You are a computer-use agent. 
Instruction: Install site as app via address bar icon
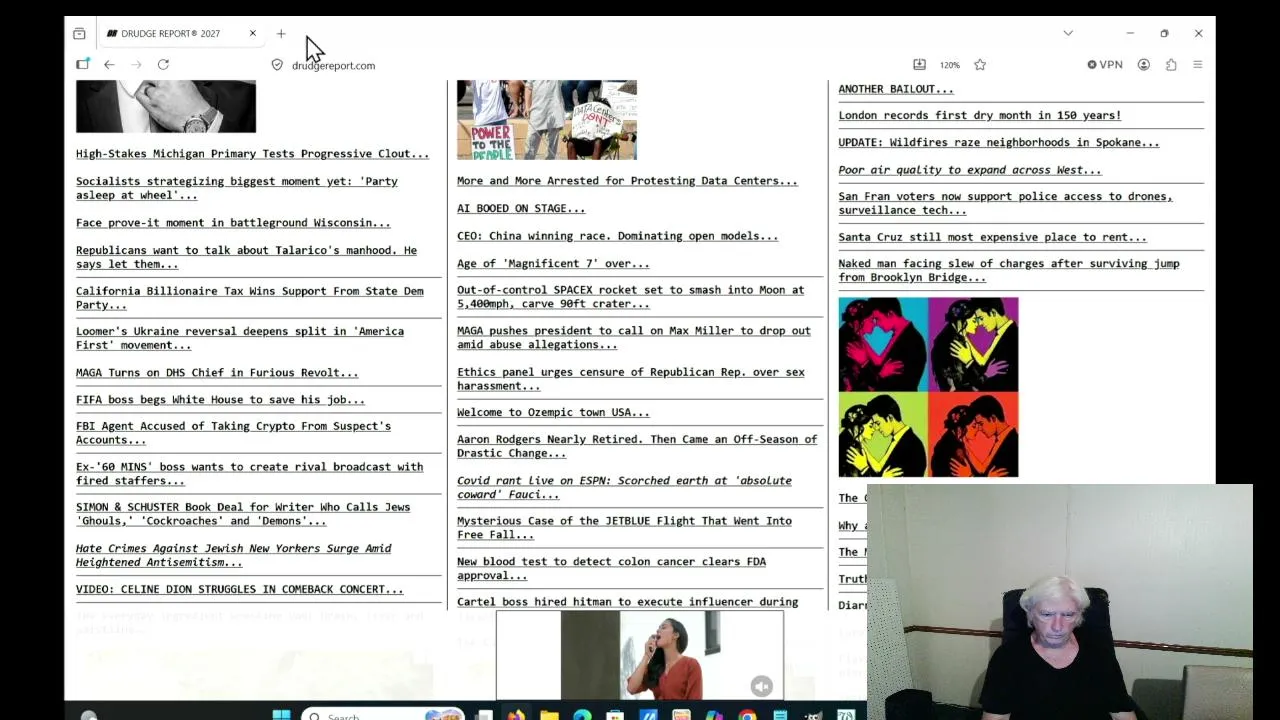pyautogui.click(x=919, y=65)
